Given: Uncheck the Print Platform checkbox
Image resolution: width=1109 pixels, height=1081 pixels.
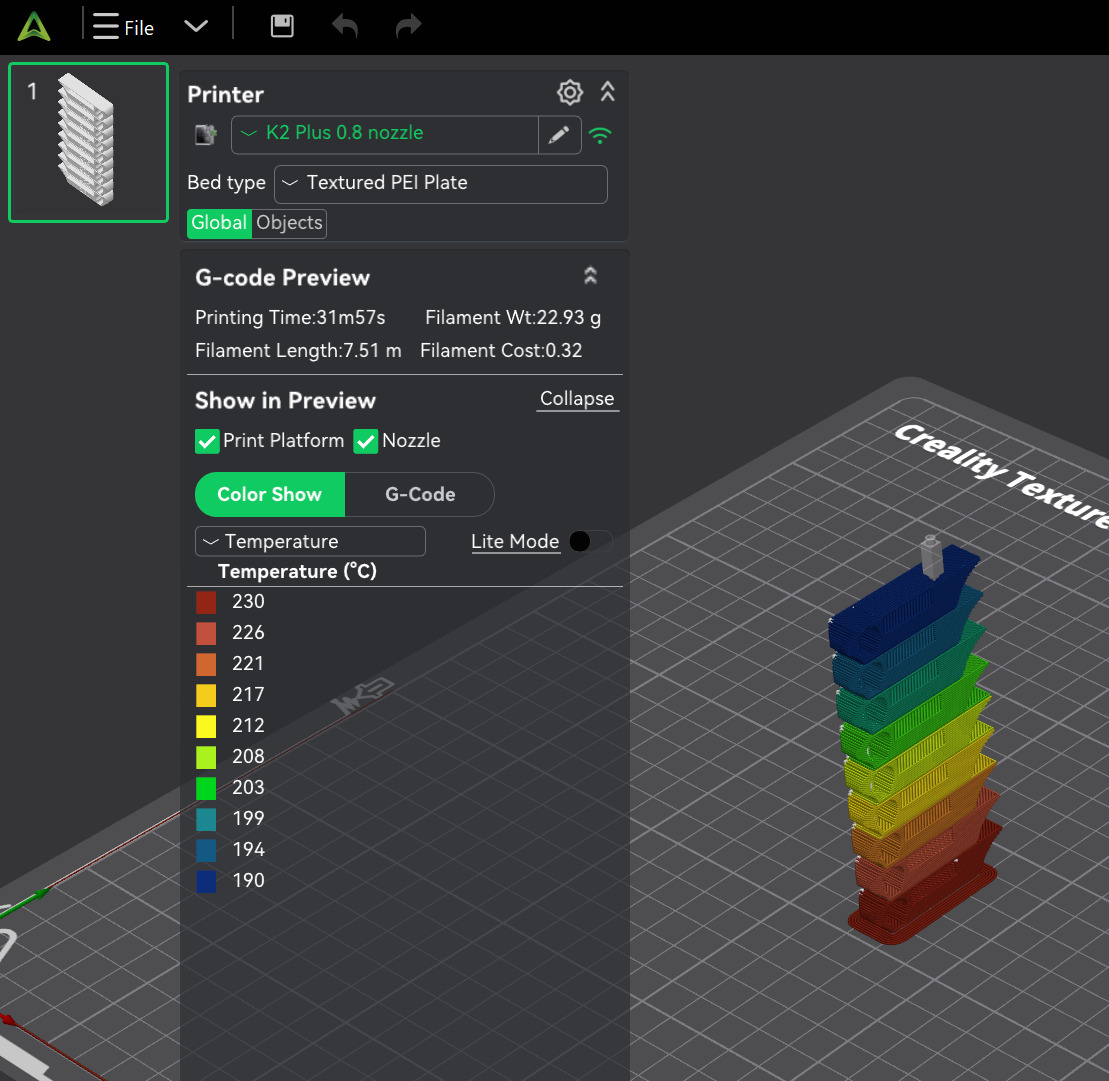Looking at the screenshot, I should point(207,441).
